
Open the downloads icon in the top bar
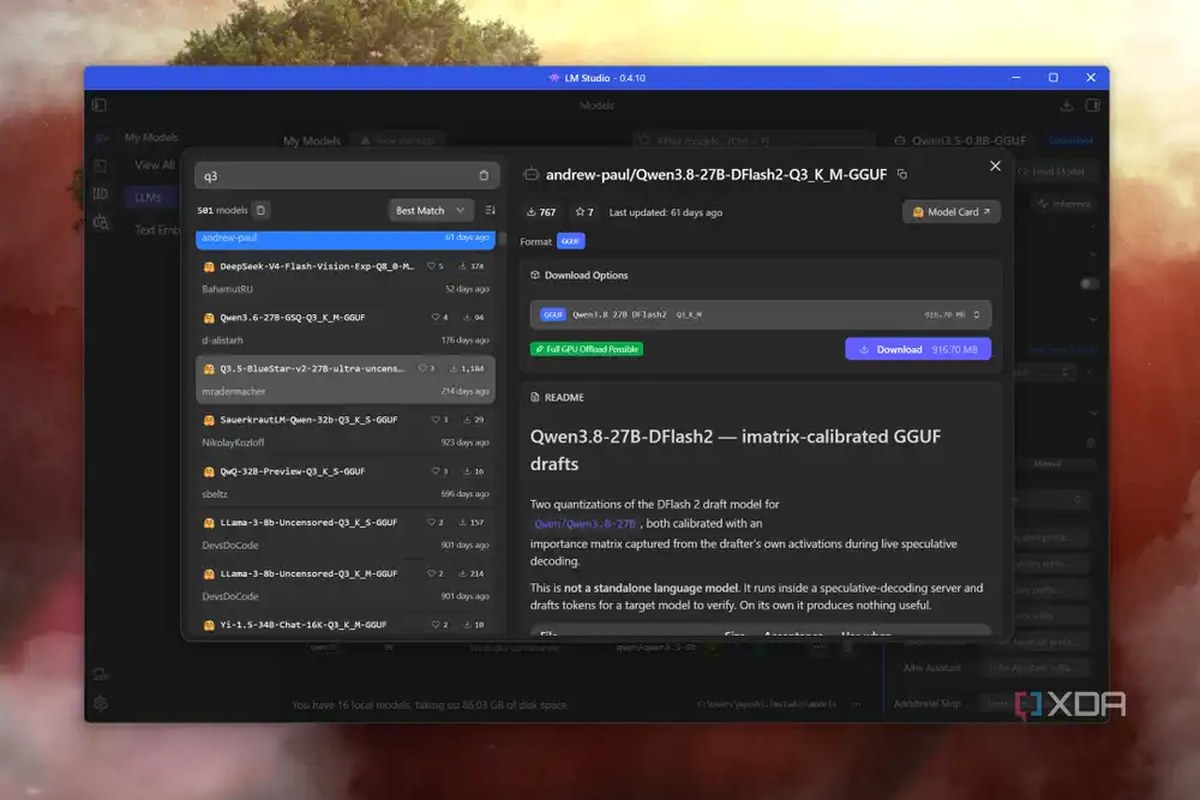pyautogui.click(x=1066, y=105)
